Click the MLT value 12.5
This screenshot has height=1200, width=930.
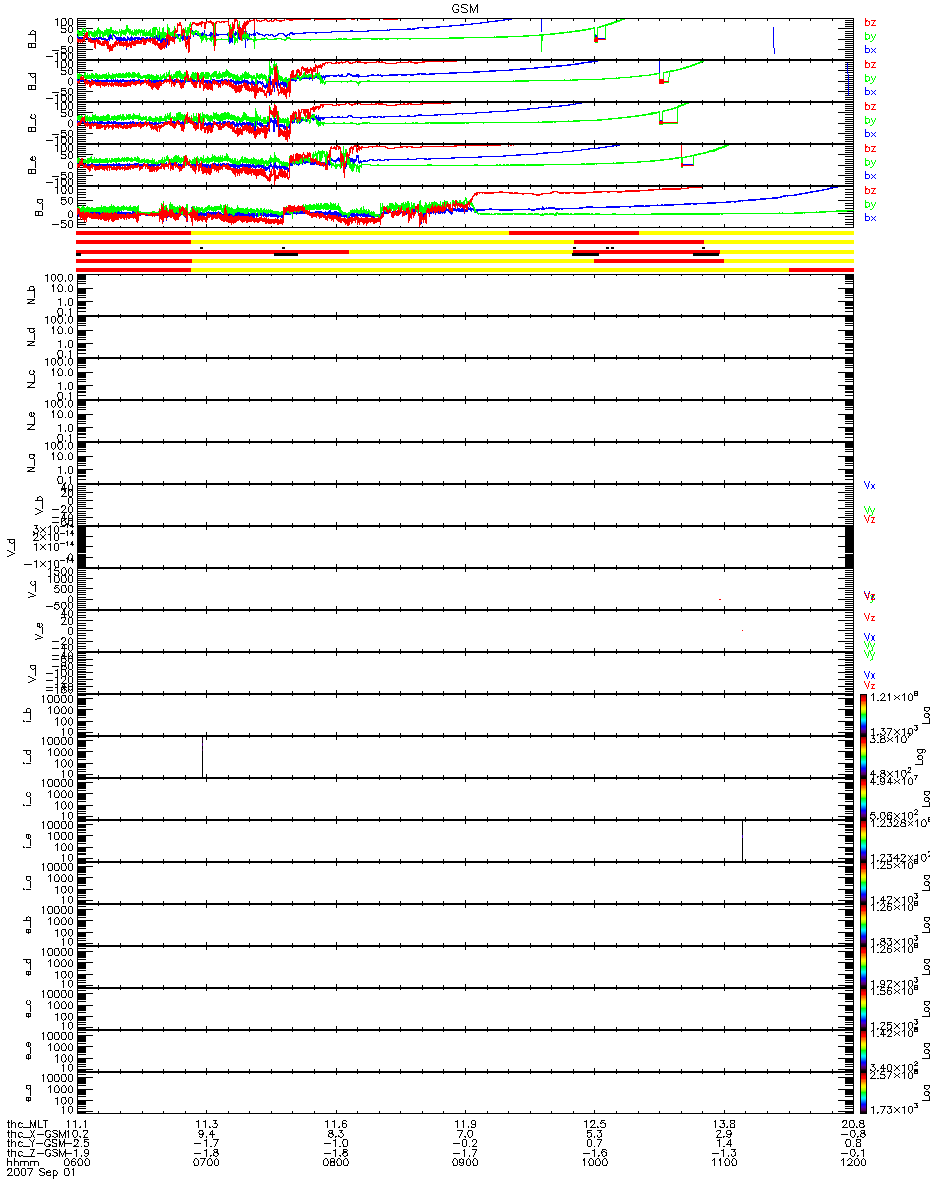595,1124
